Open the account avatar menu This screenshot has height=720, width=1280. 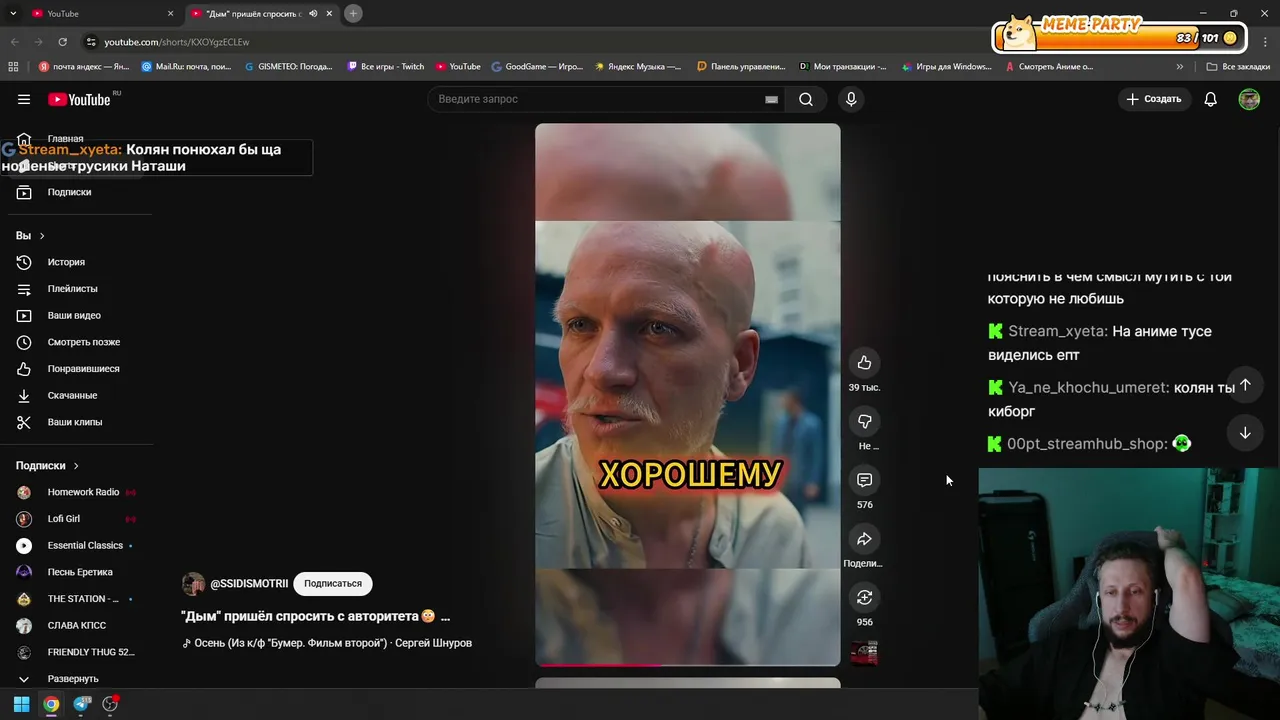pos(1249,99)
